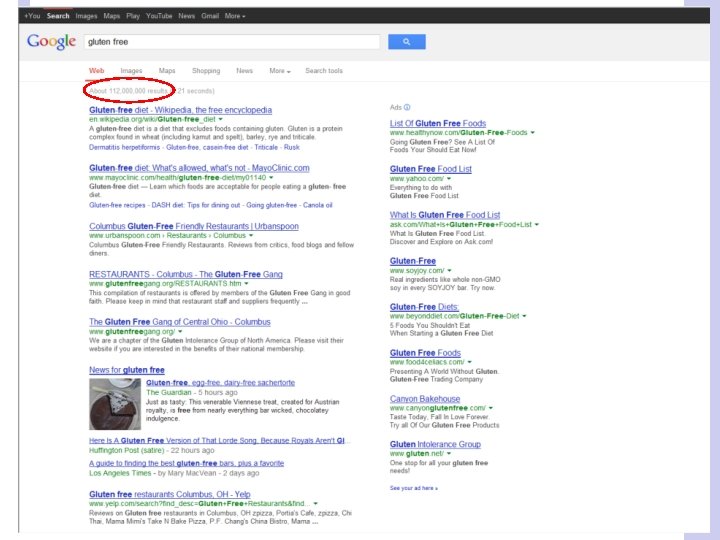Image resolution: width=720 pixels, height=540 pixels.
Task: Expand the More dropdown under search box
Action: tap(280, 71)
